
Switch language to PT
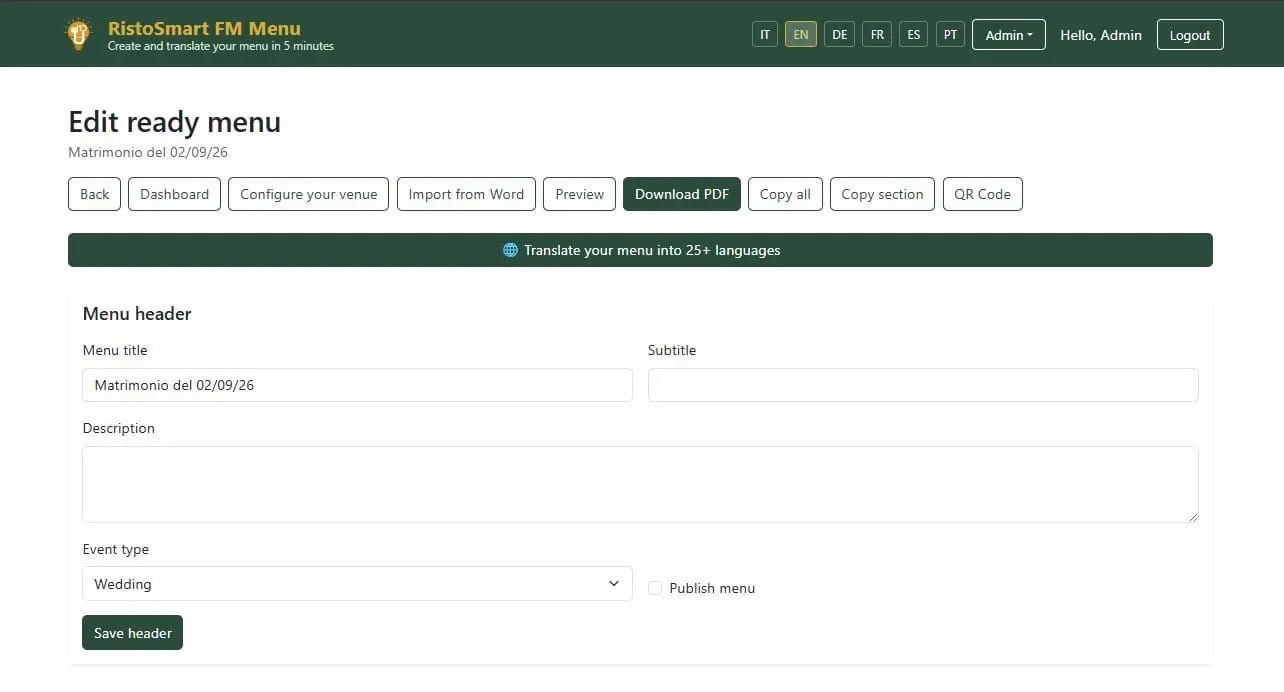[950, 34]
